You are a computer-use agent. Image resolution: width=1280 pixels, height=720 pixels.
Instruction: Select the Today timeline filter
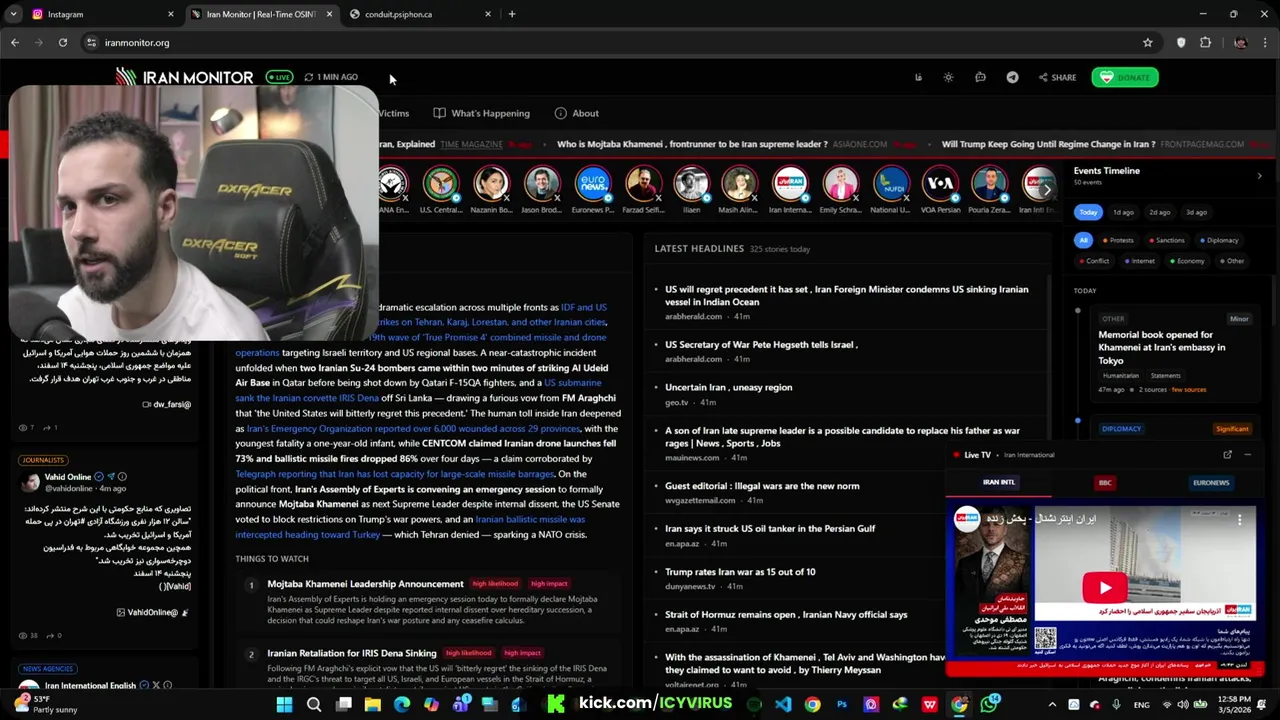pos(1088,212)
